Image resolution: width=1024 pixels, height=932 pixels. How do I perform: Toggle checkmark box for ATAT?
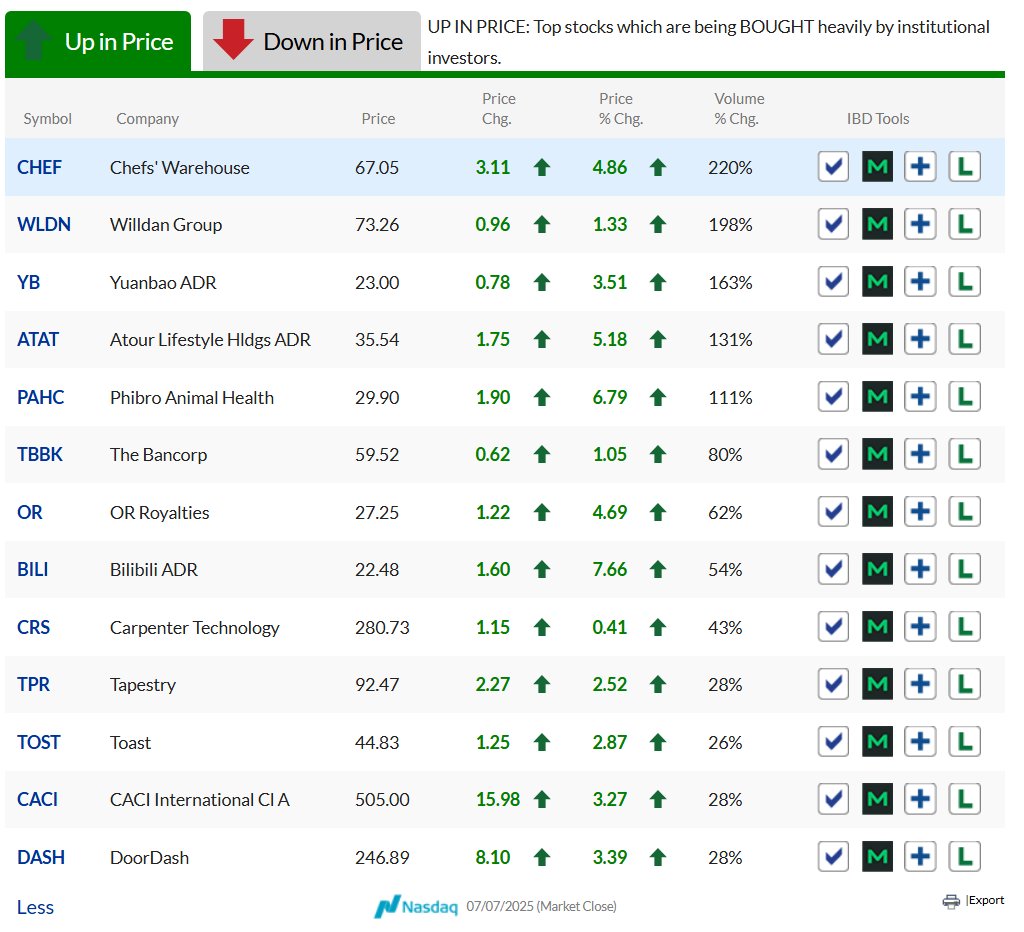coord(833,340)
